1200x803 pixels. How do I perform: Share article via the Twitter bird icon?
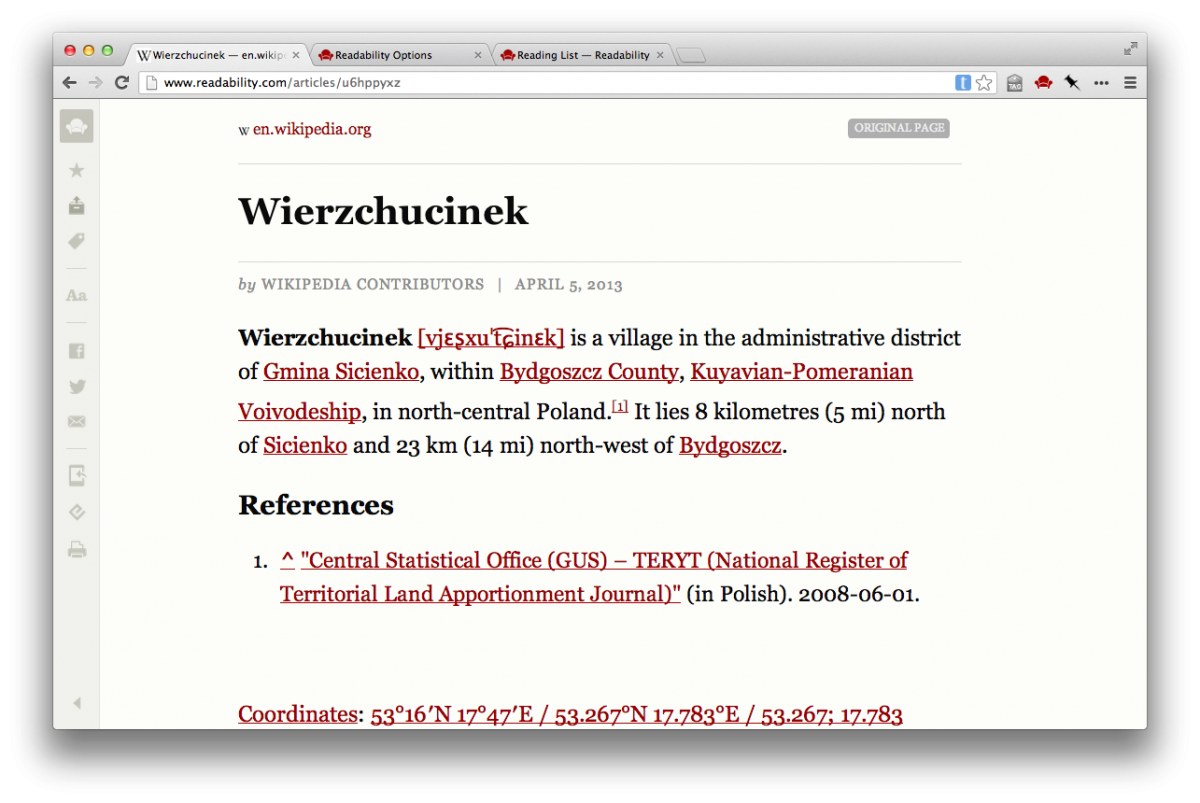point(76,387)
